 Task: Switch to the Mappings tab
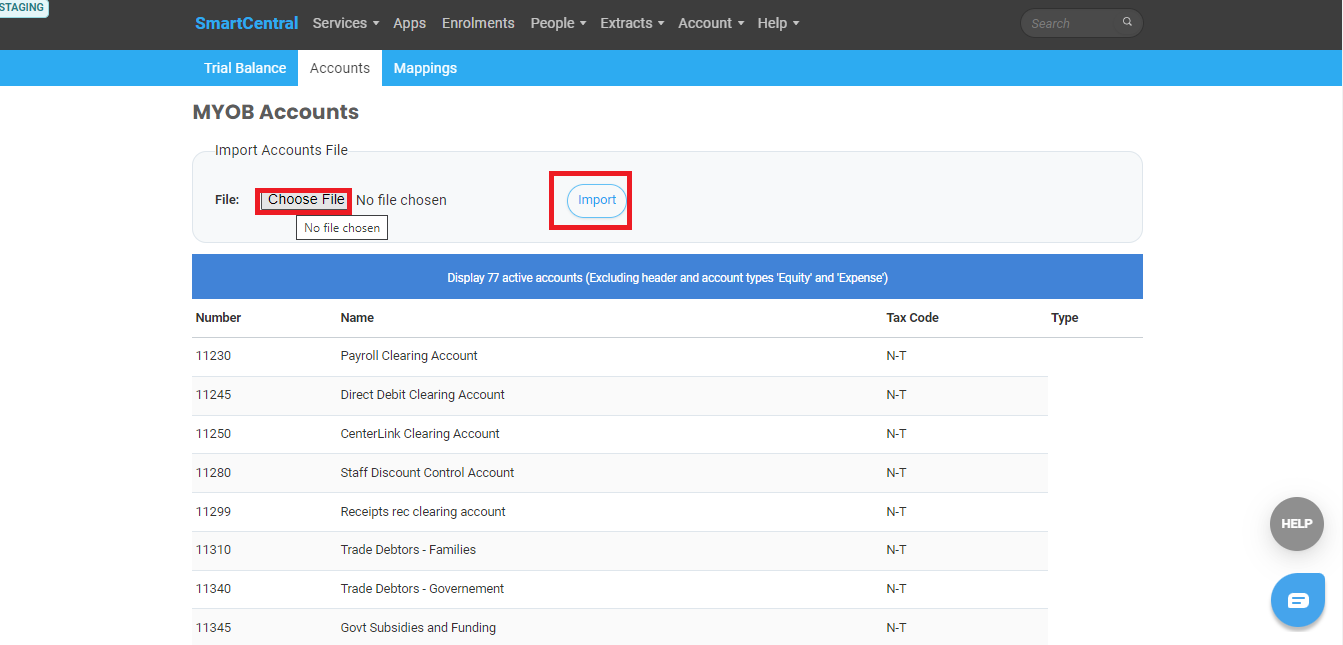tap(425, 68)
